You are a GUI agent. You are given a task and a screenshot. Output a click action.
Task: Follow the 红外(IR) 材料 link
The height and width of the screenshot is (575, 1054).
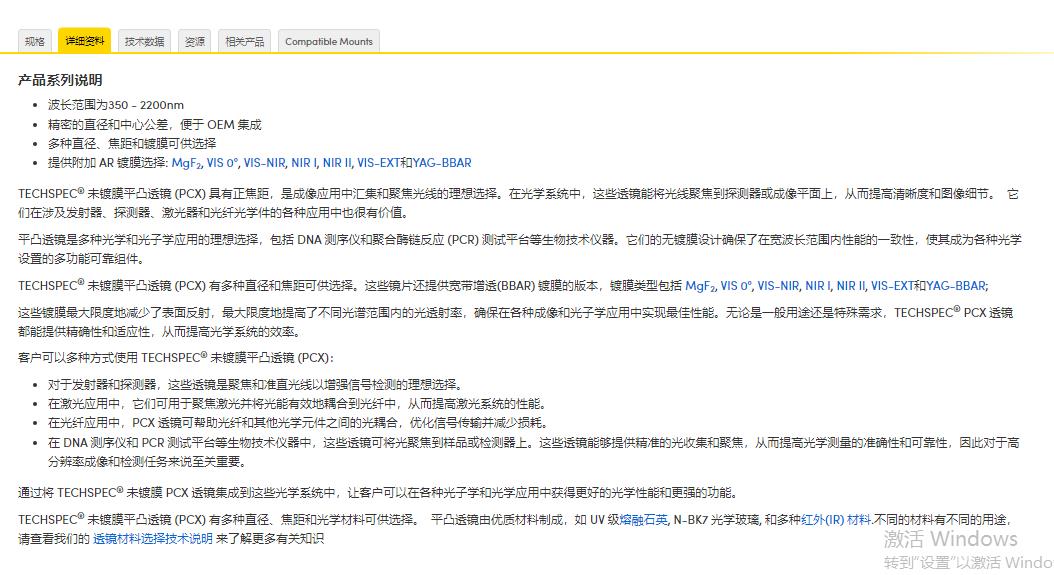tap(836, 520)
